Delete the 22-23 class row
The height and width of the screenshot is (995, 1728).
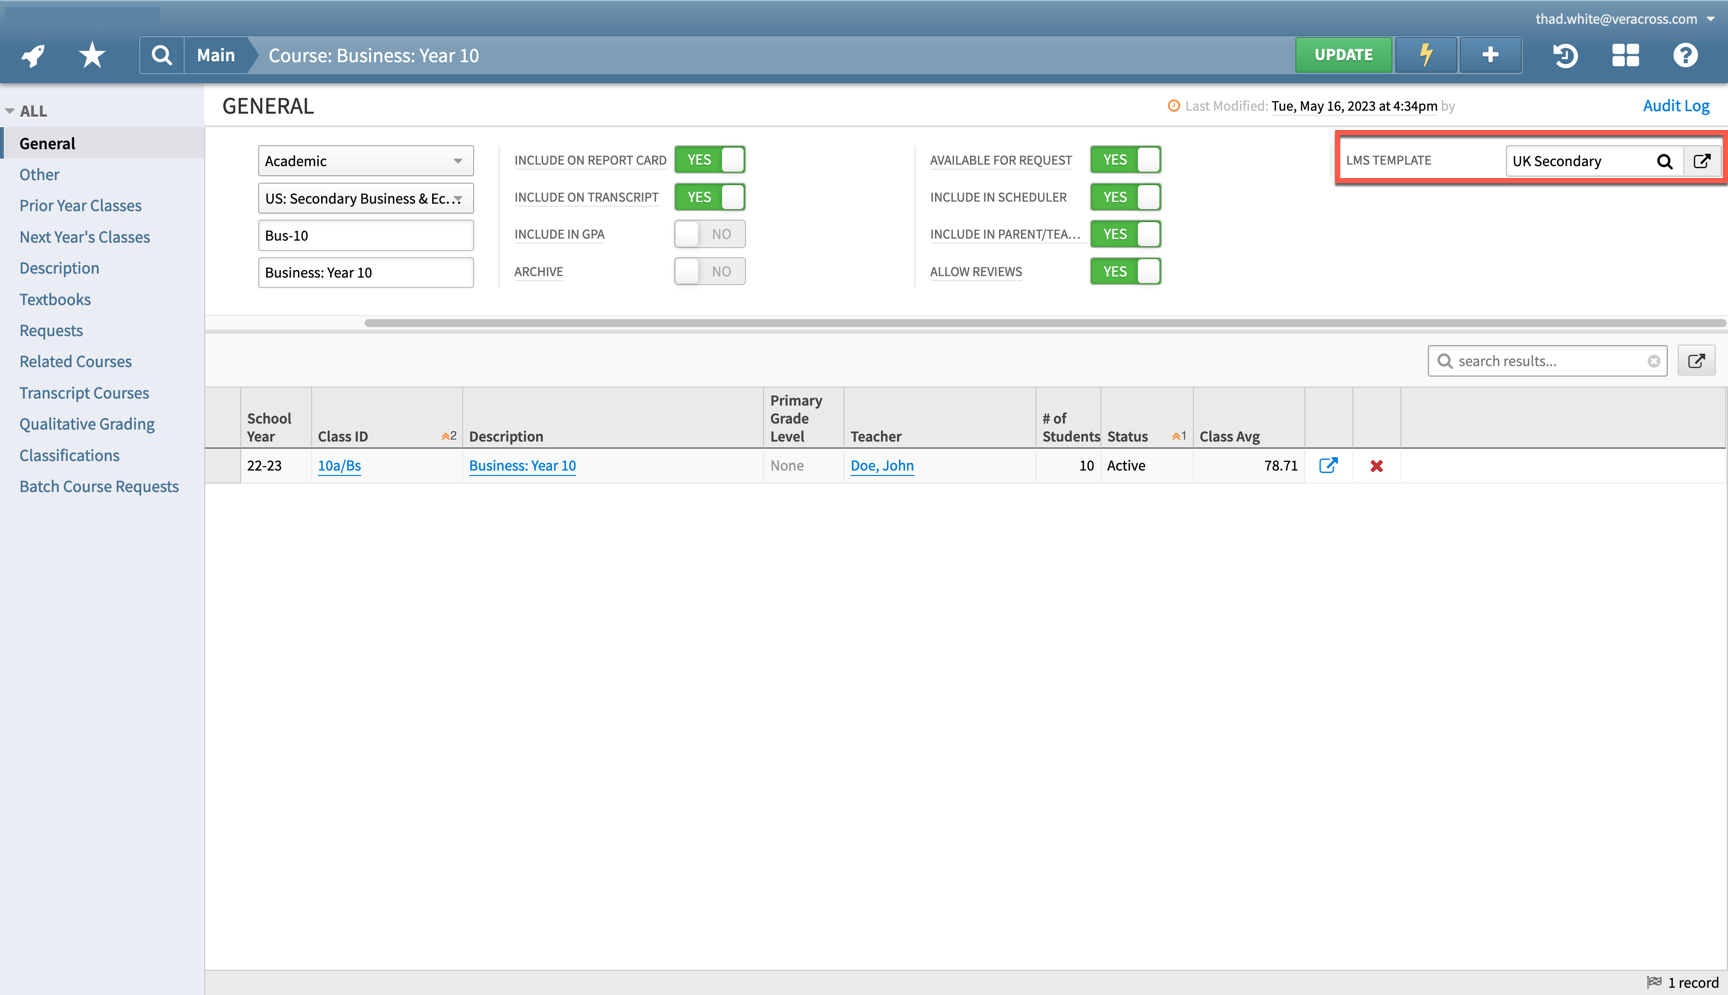(1377, 465)
